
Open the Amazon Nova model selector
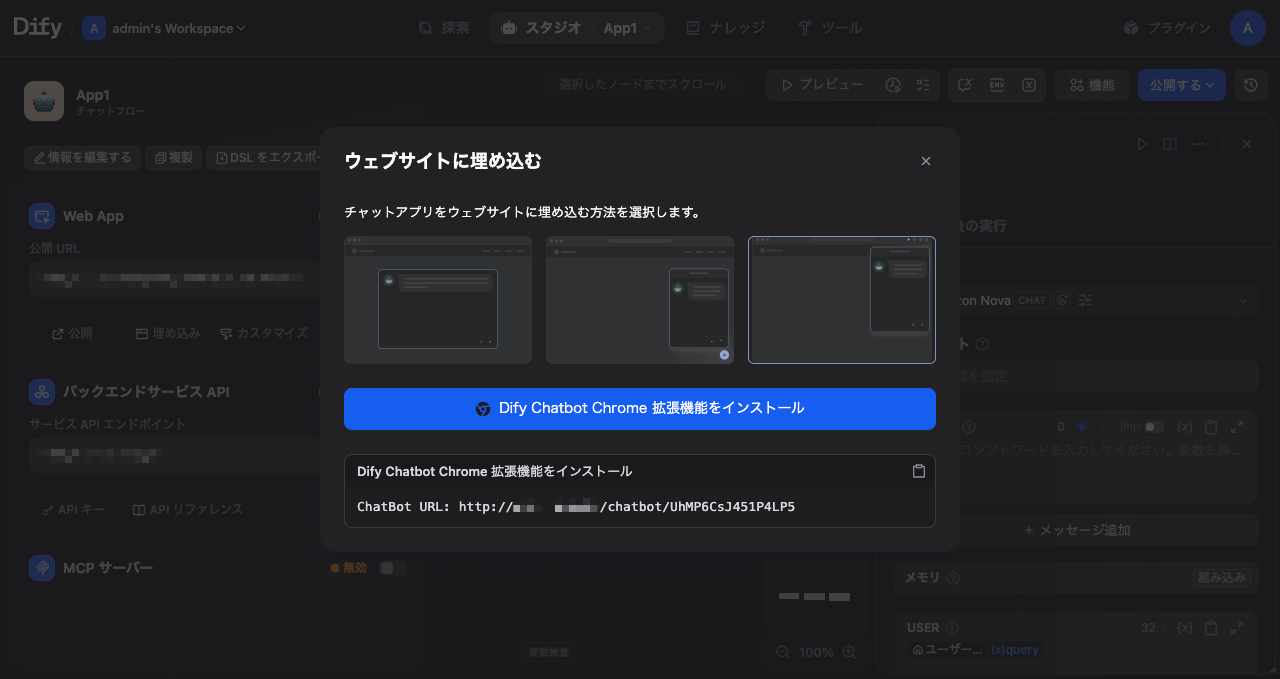pos(1000,299)
